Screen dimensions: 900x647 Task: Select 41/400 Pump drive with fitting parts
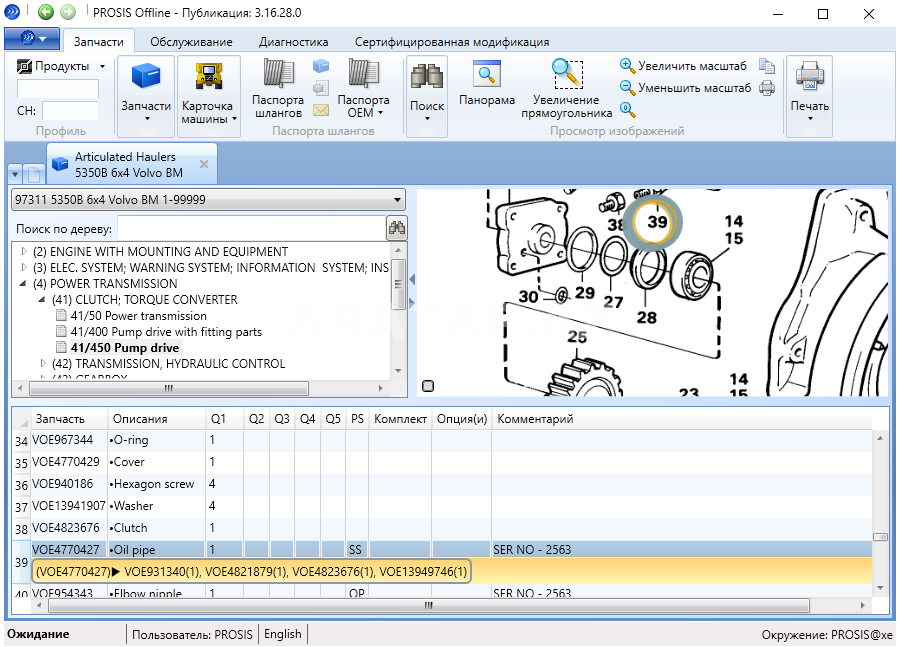(x=166, y=332)
